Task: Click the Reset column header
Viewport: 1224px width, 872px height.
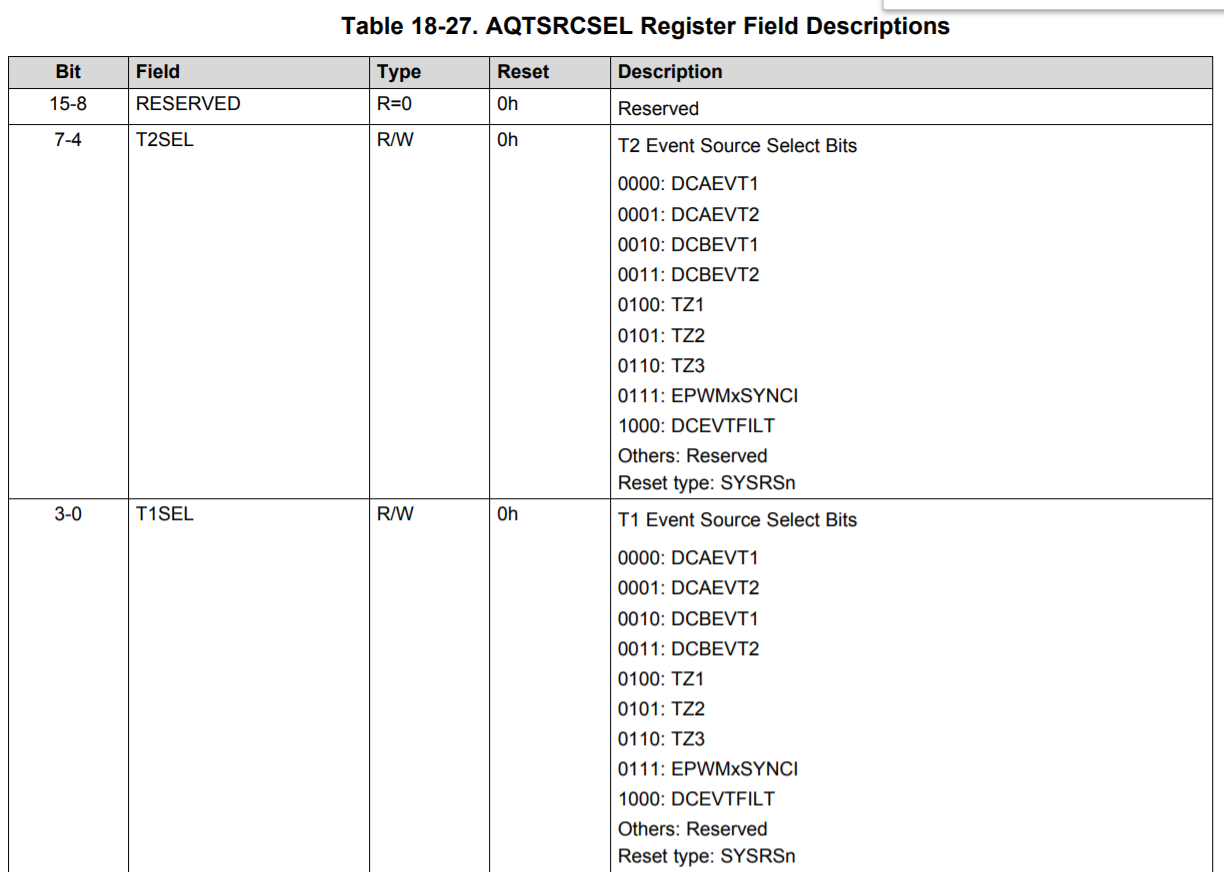Action: [x=523, y=72]
